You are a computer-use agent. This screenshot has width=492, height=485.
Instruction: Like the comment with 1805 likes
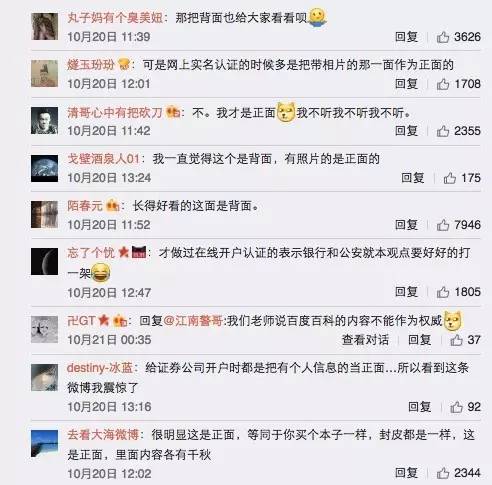[x=443, y=292]
